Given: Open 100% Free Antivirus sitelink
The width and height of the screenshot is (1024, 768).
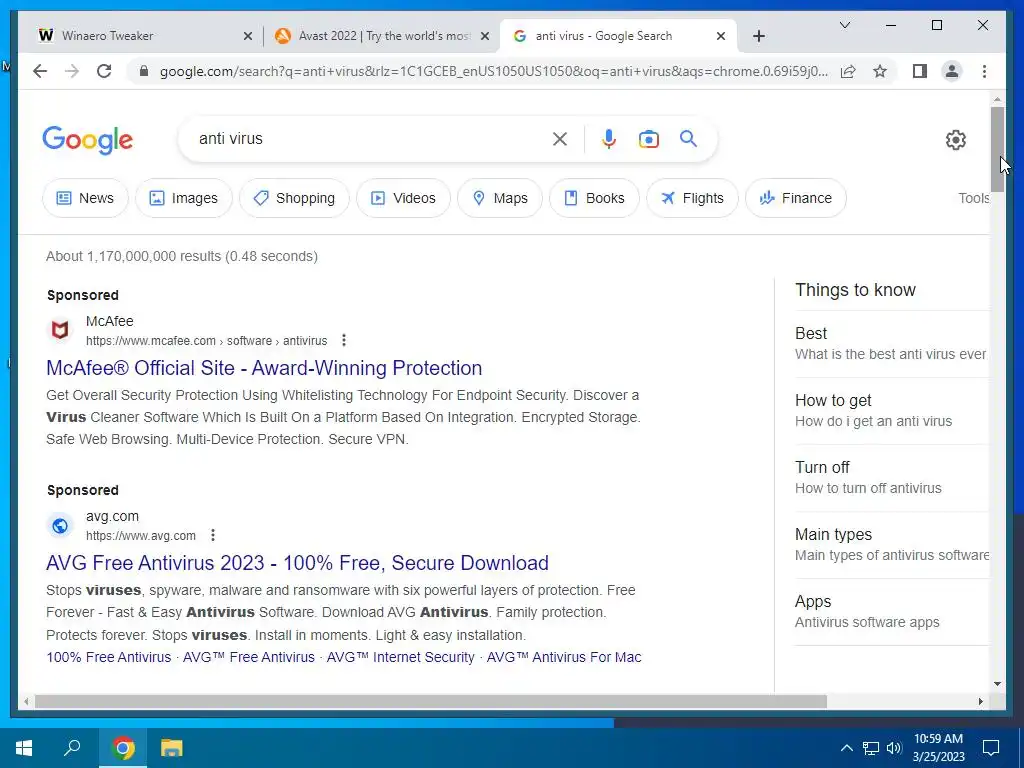Looking at the screenshot, I should coord(108,657).
